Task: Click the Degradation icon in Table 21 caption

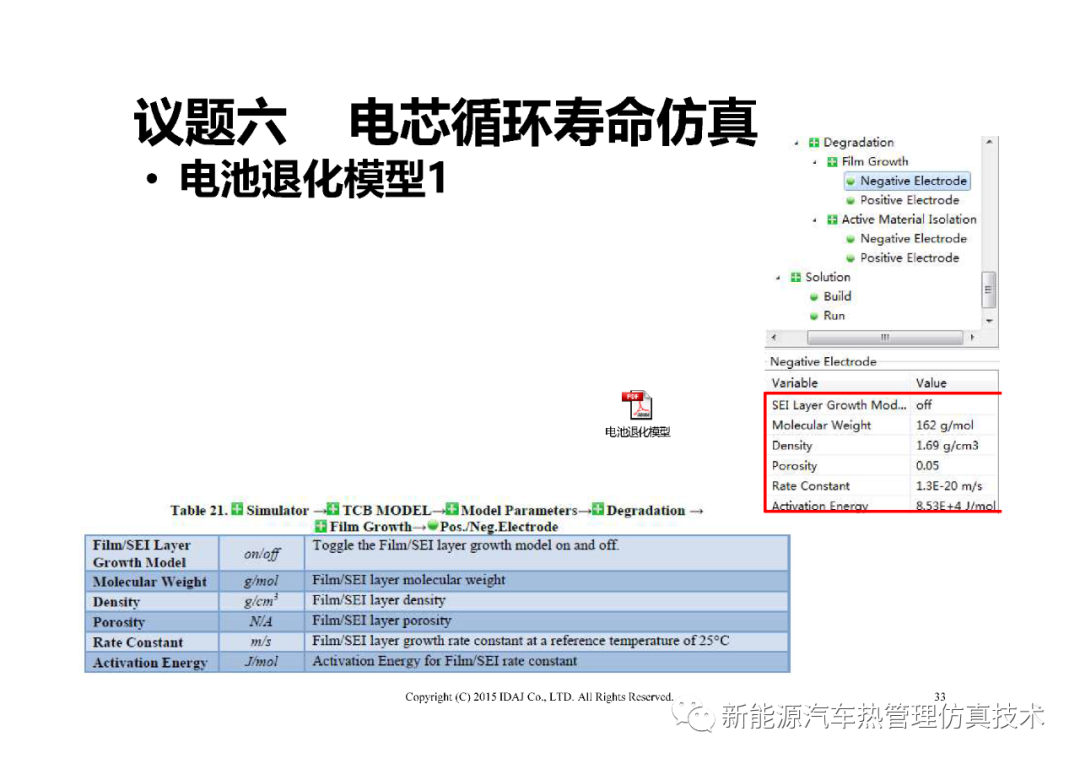Action: (x=598, y=509)
